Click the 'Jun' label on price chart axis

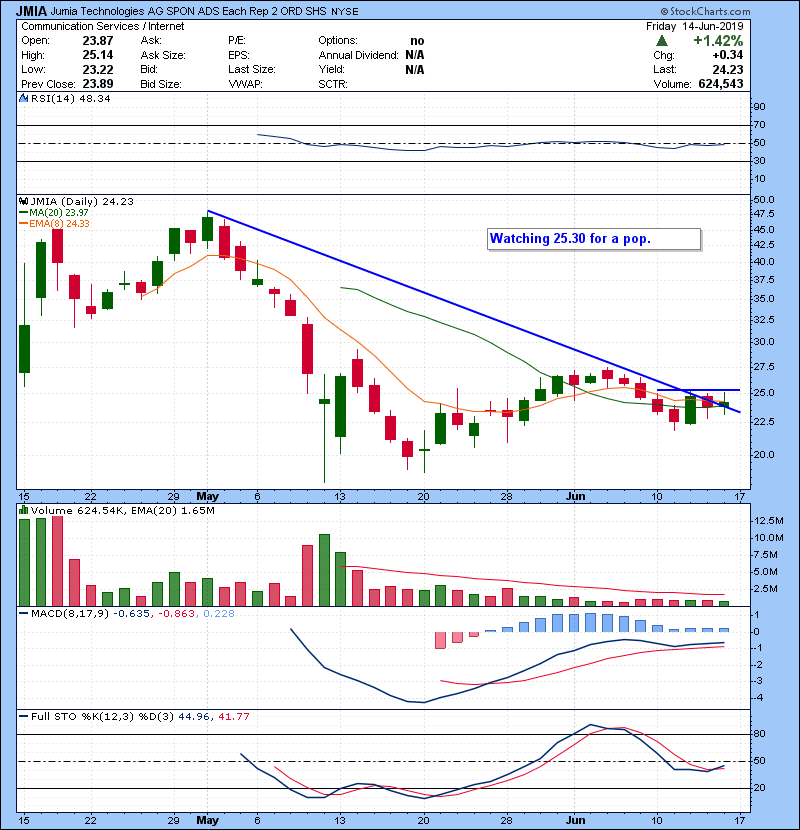576,497
